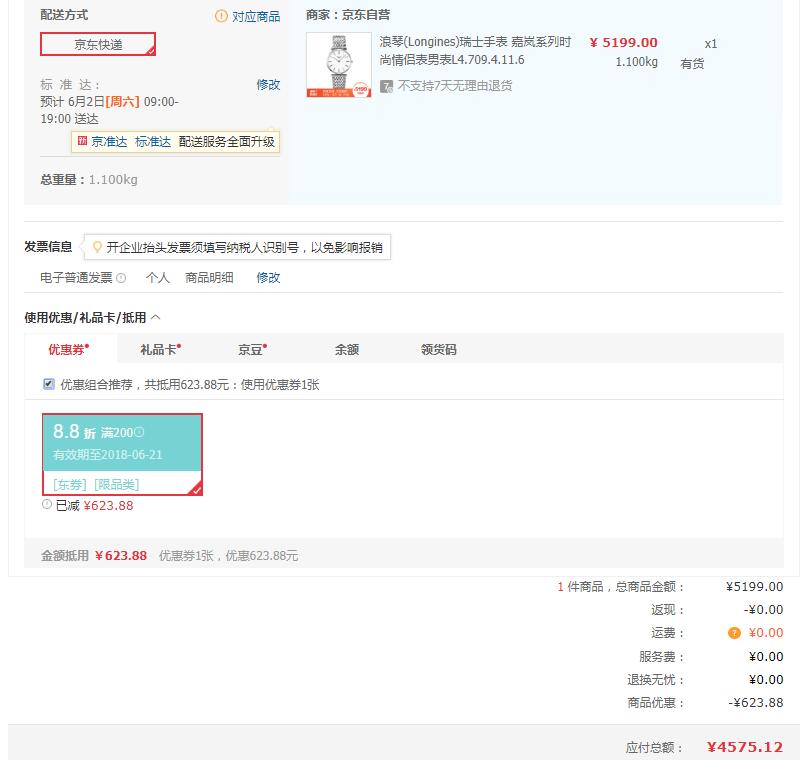Switch to the 优惠券 tab
The image size is (805, 760).
(x=70, y=349)
